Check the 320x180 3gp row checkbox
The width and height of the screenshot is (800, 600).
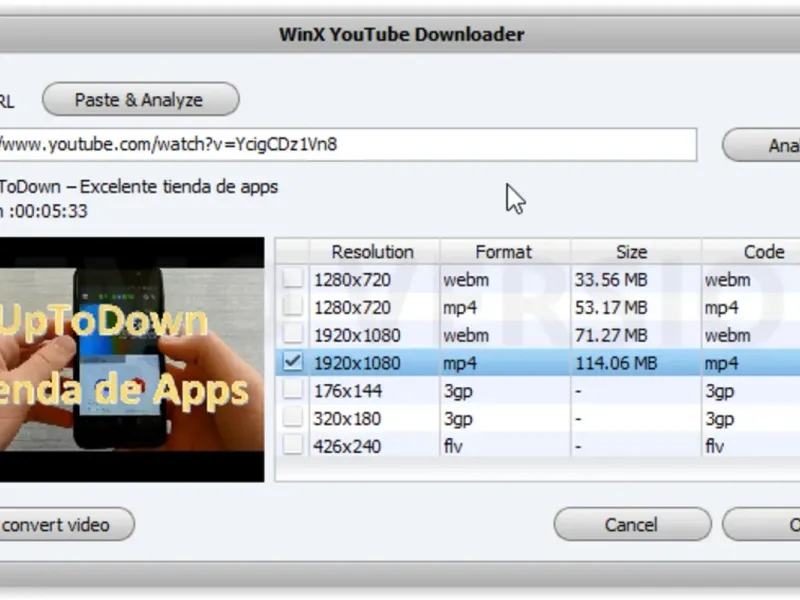(293, 418)
